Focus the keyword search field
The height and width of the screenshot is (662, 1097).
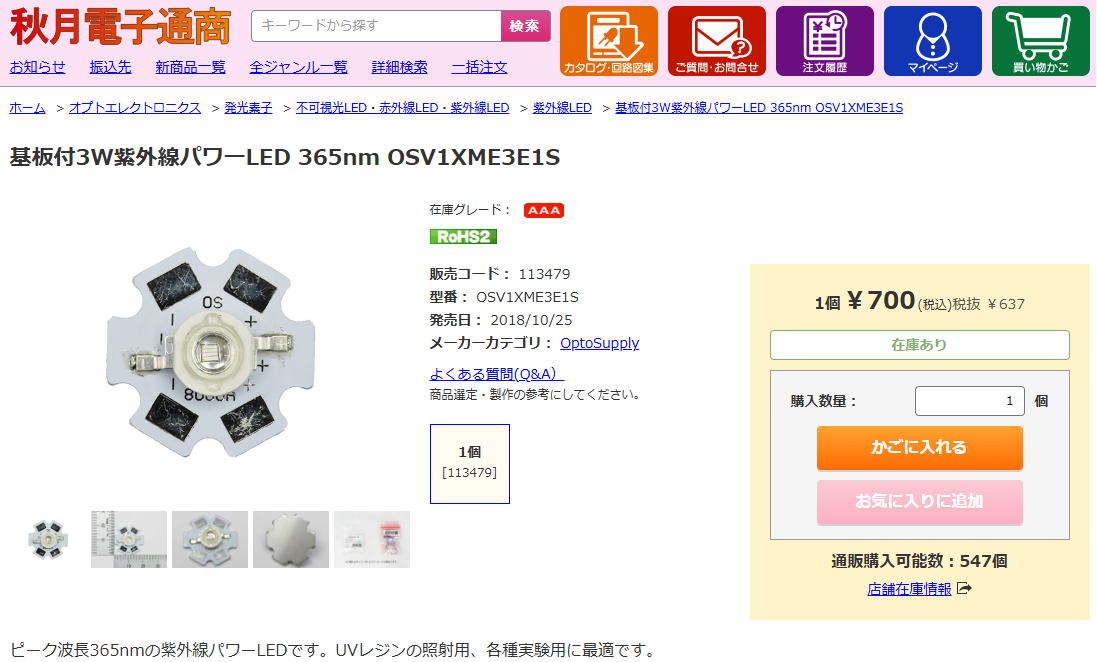pos(376,26)
